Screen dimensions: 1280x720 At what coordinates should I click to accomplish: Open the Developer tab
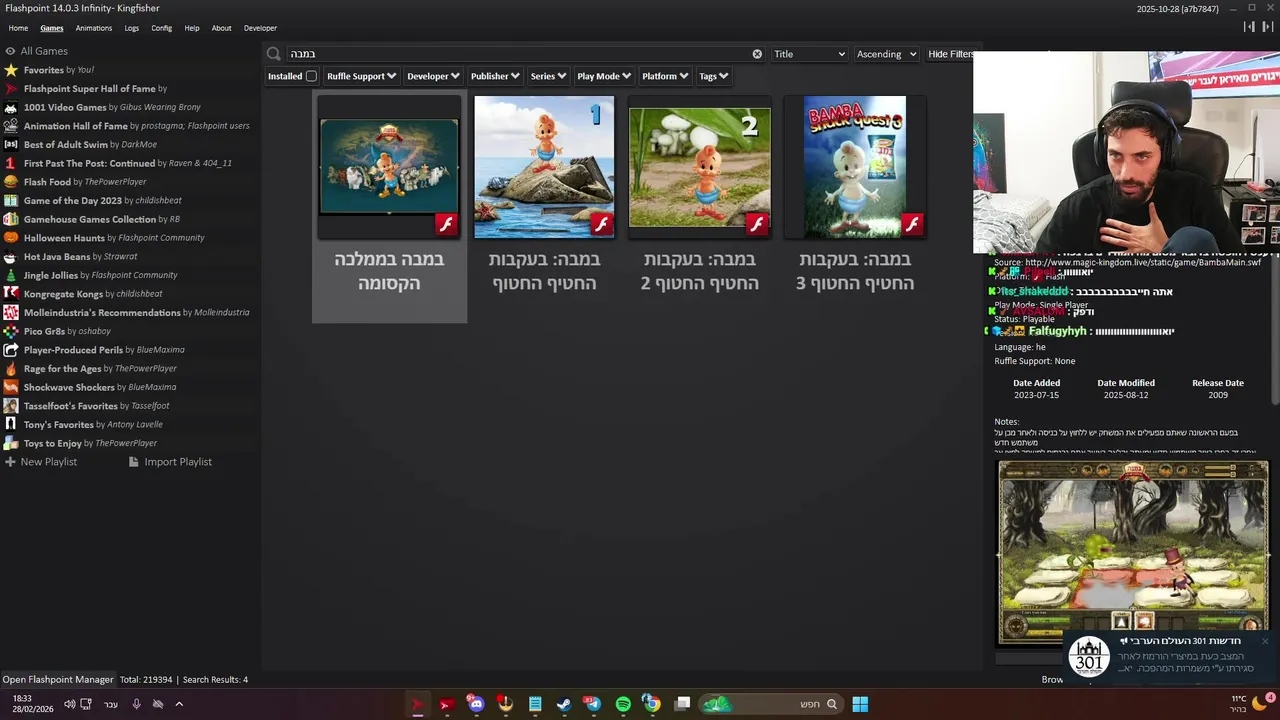[260, 28]
